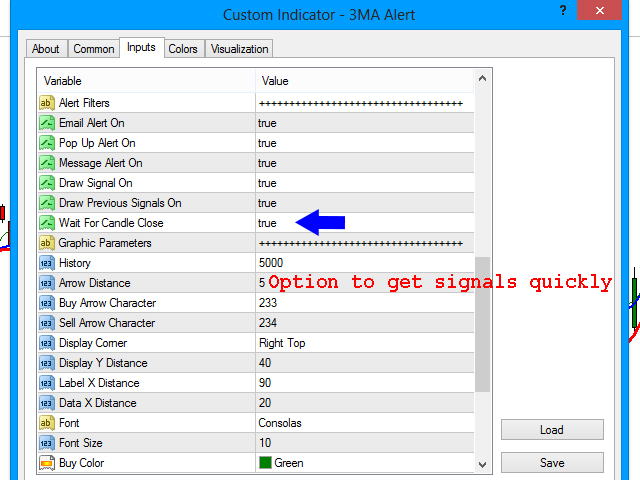
Task: Close the 3MA Alert dialog
Action: pyautogui.click(x=599, y=10)
